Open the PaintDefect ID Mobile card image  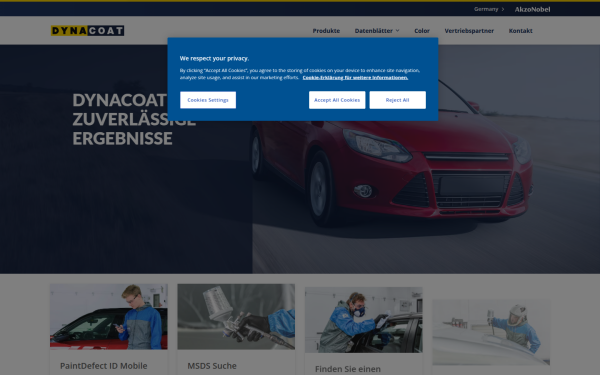109,316
